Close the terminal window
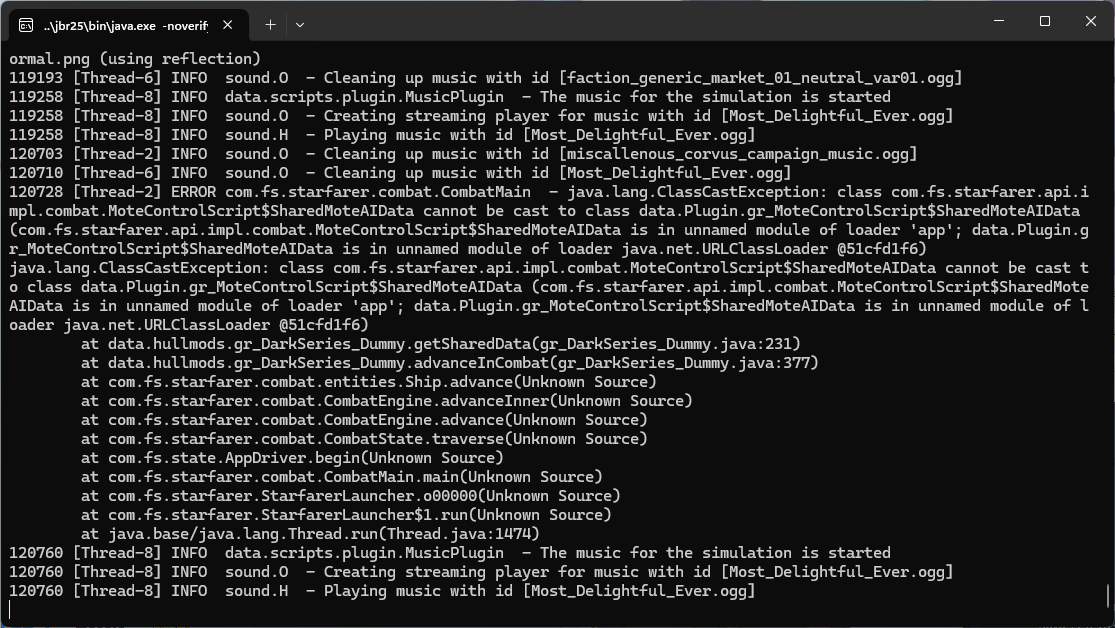This screenshot has width=1115, height=628. click(x=1090, y=22)
